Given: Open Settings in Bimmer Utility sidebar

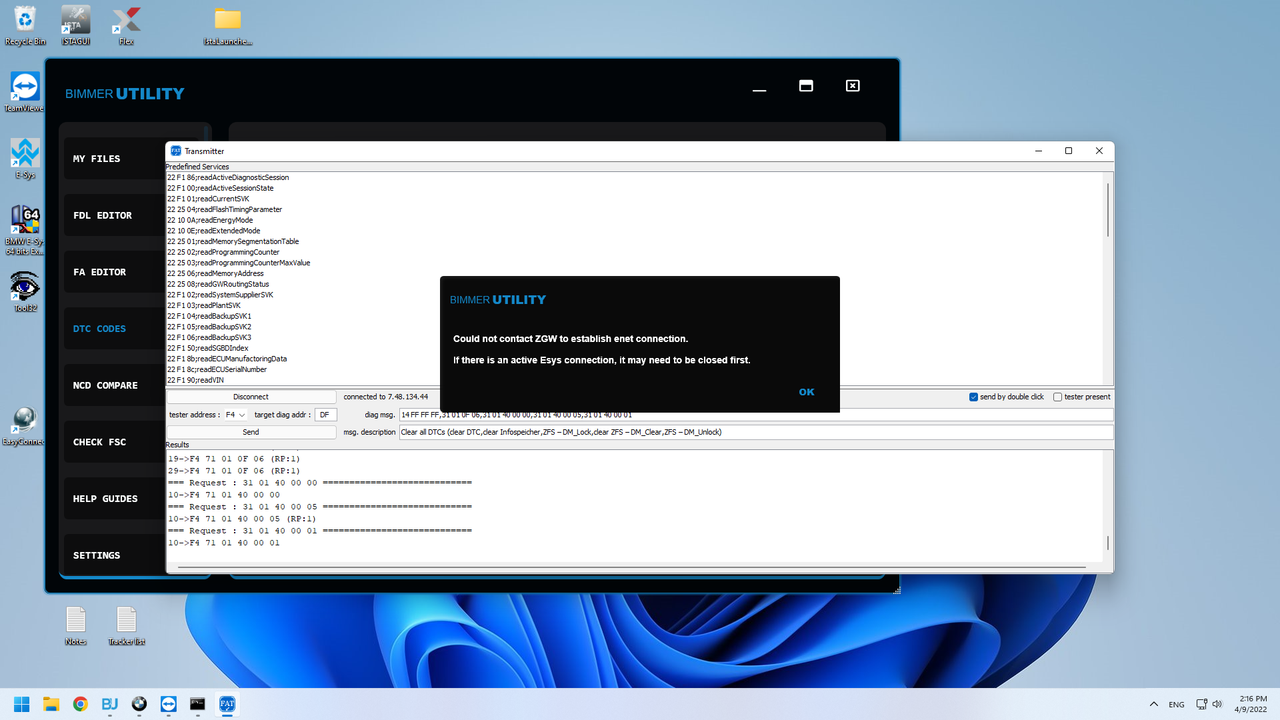Looking at the screenshot, I should (x=114, y=555).
